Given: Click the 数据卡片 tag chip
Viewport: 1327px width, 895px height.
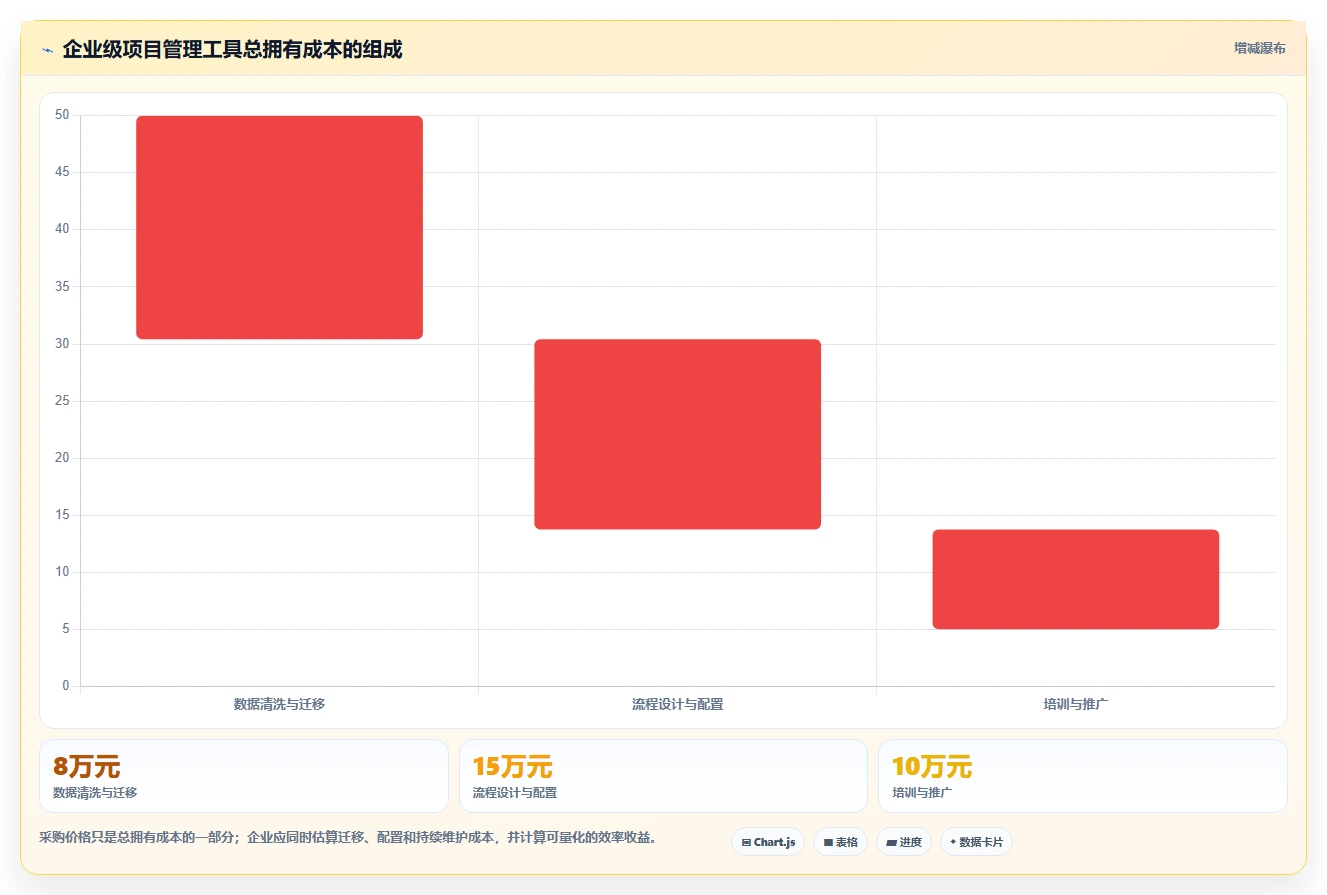Looking at the screenshot, I should click(976, 842).
